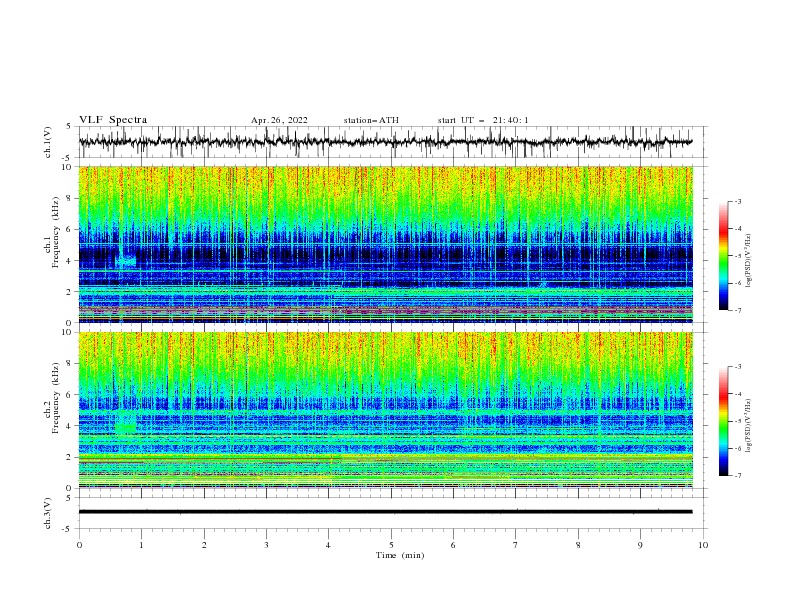Click the "3" tick on the time axis
Screen dimensions: 792x612
tap(266, 545)
